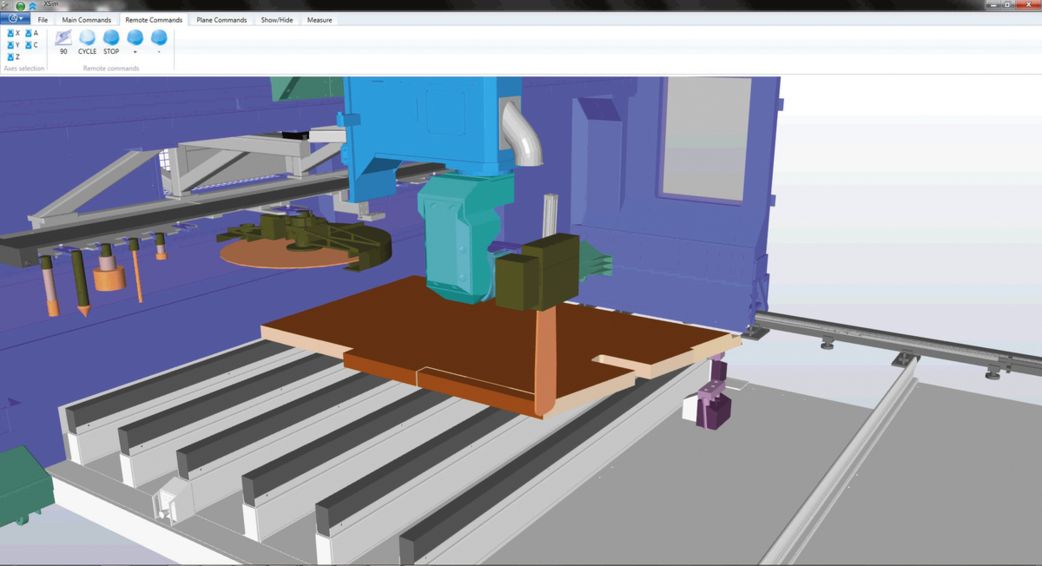Toggle the C axis selection
Viewport: 1042px width, 566px height.
[x=30, y=45]
